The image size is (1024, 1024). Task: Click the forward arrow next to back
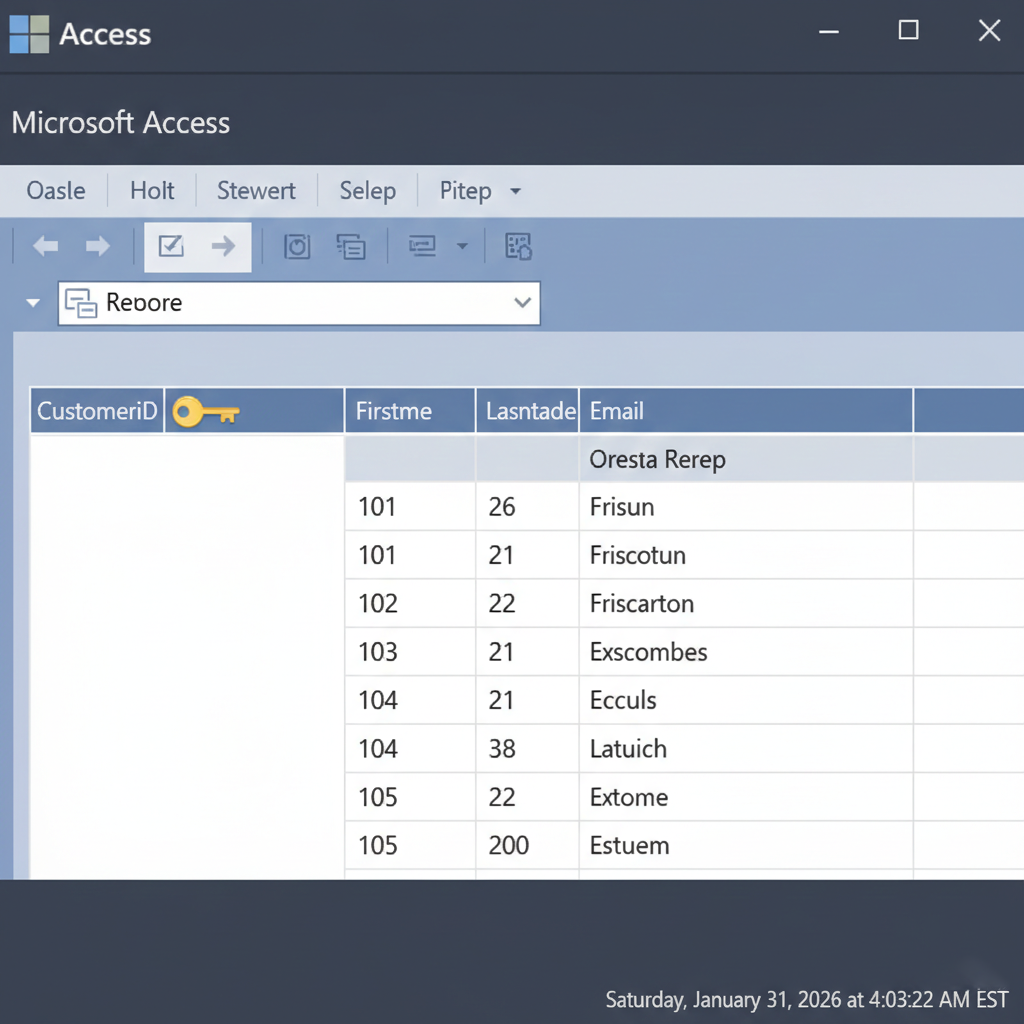point(98,247)
